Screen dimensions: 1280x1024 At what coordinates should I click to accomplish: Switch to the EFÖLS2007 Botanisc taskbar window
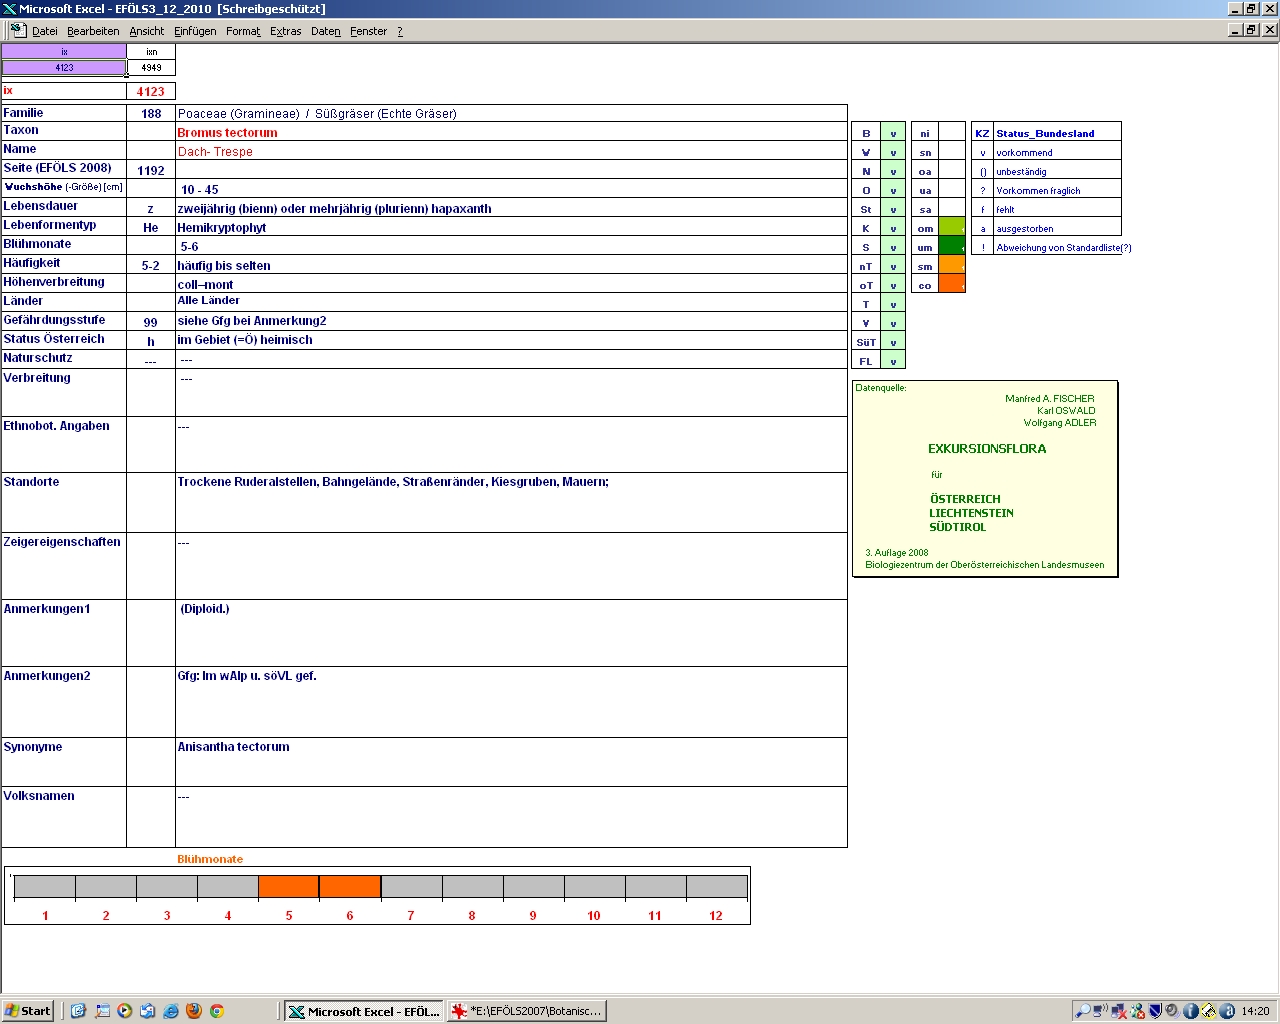pyautogui.click(x=527, y=1011)
